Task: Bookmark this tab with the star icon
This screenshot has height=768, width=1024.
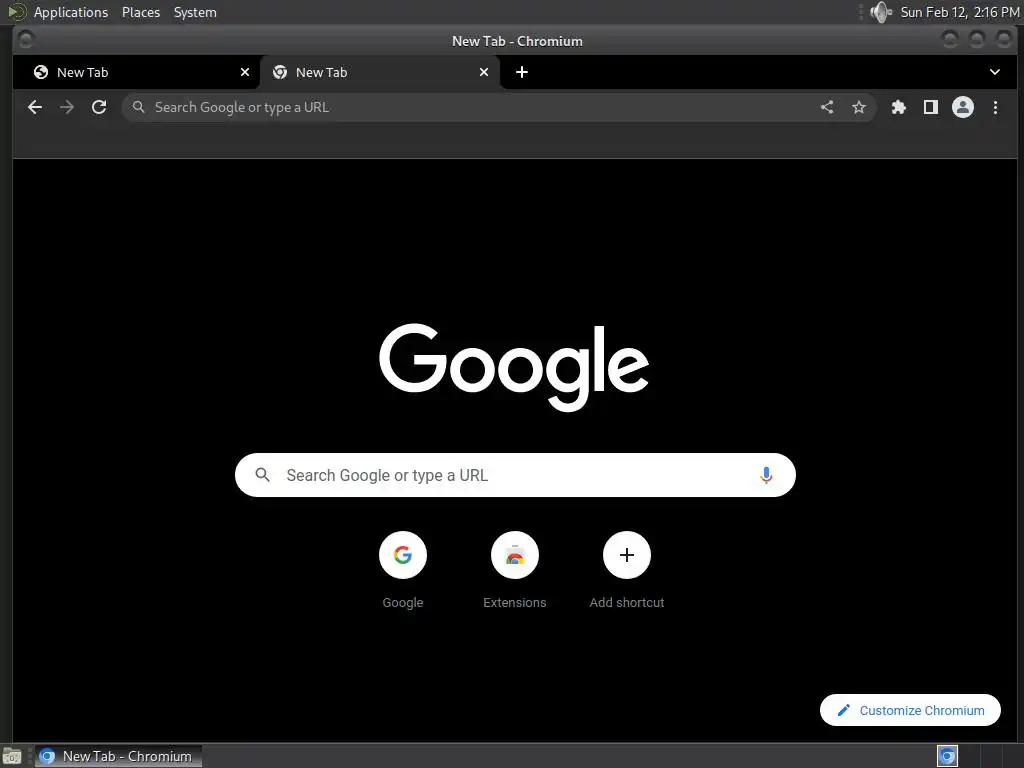Action: (x=859, y=107)
